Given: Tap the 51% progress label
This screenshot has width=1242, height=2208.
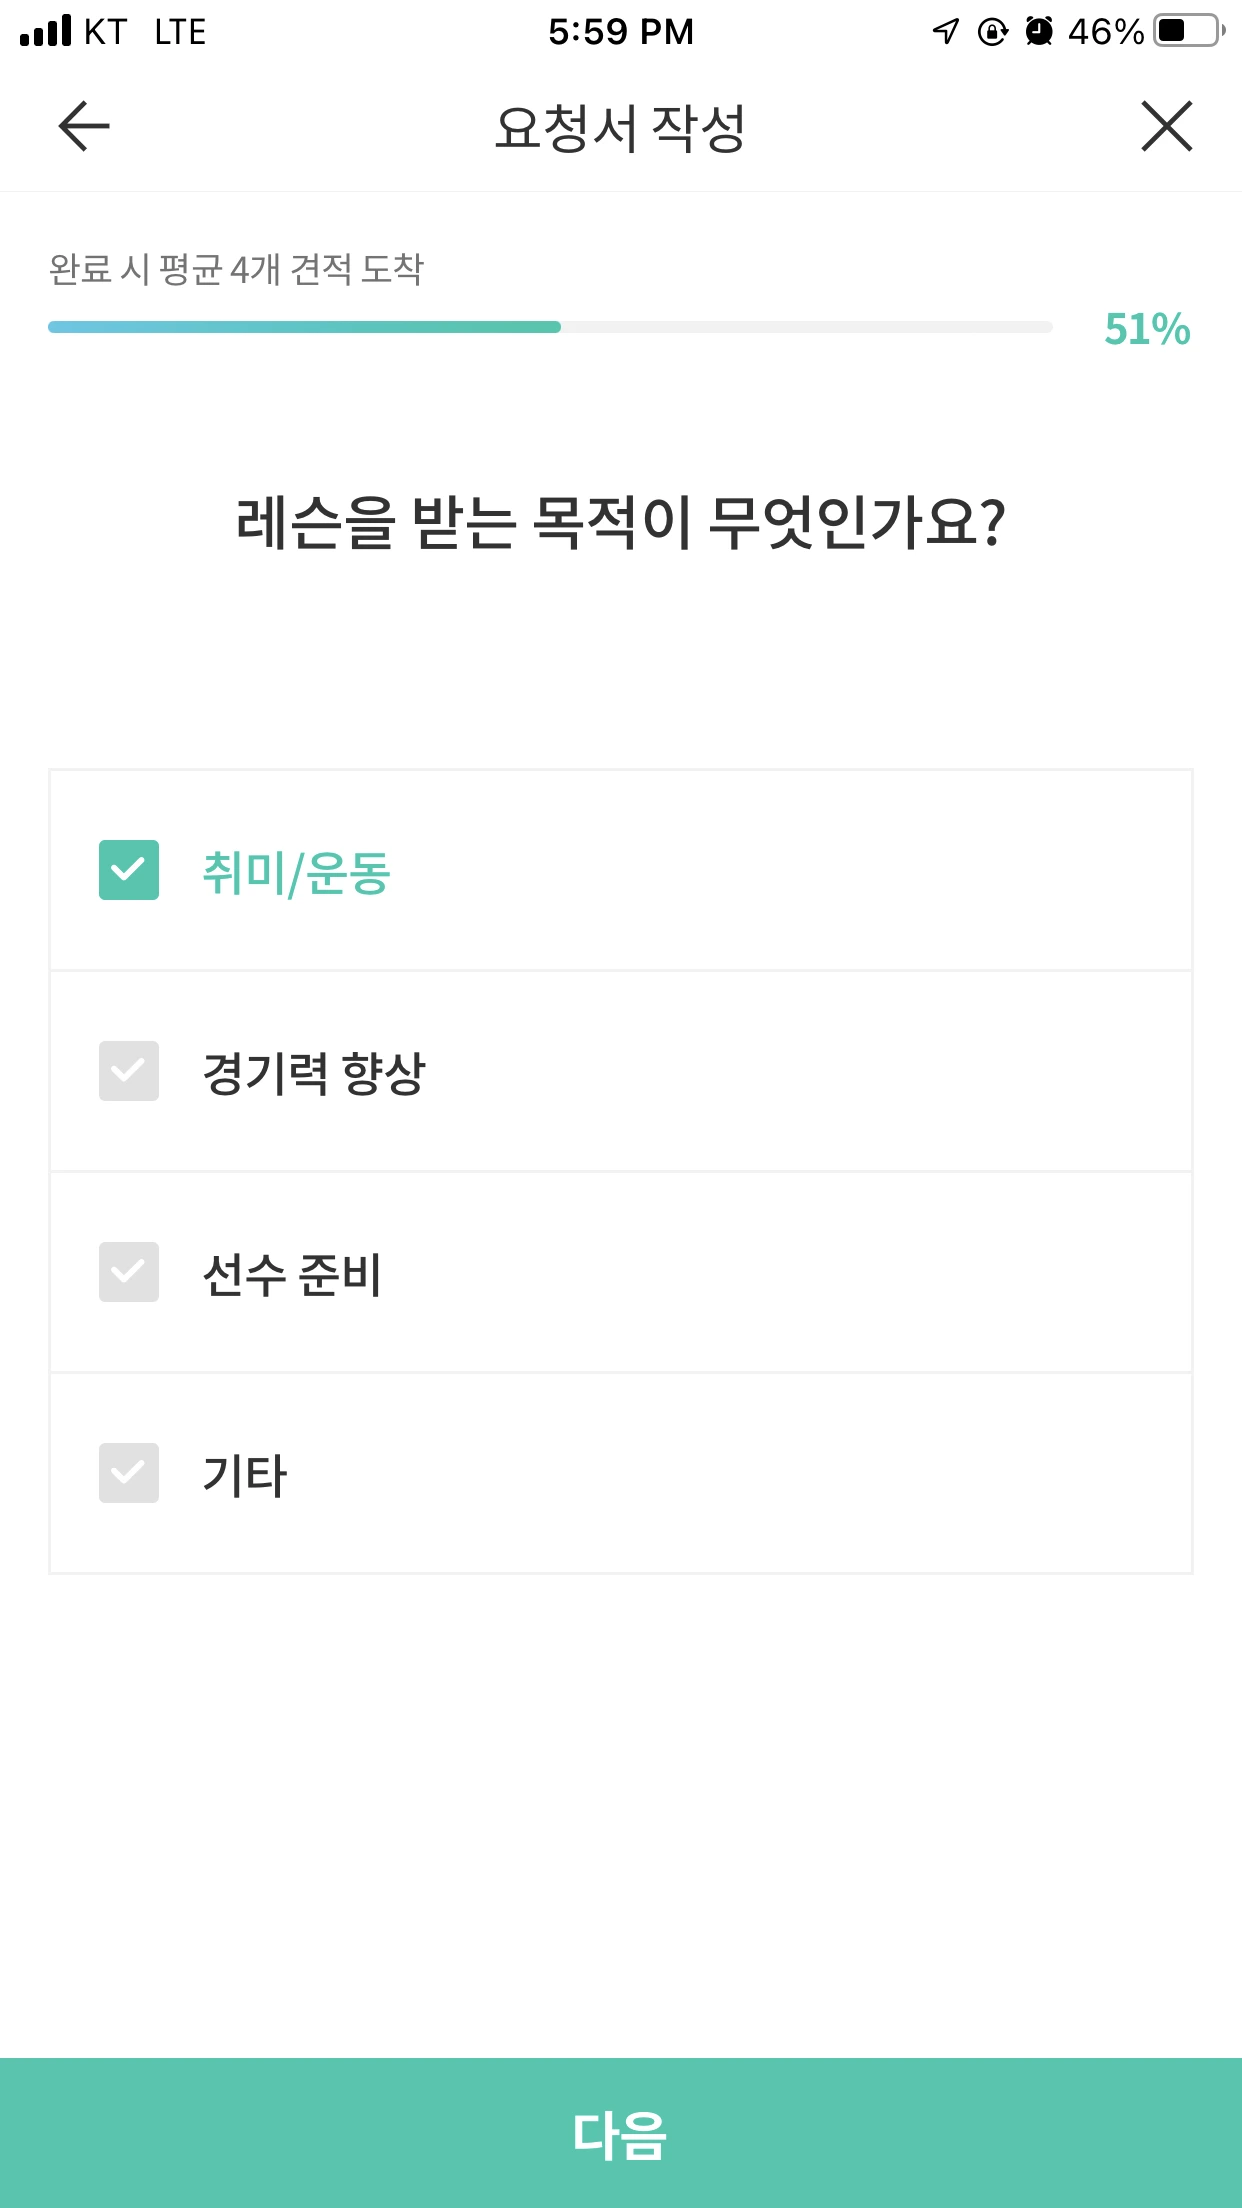Looking at the screenshot, I should [1146, 329].
